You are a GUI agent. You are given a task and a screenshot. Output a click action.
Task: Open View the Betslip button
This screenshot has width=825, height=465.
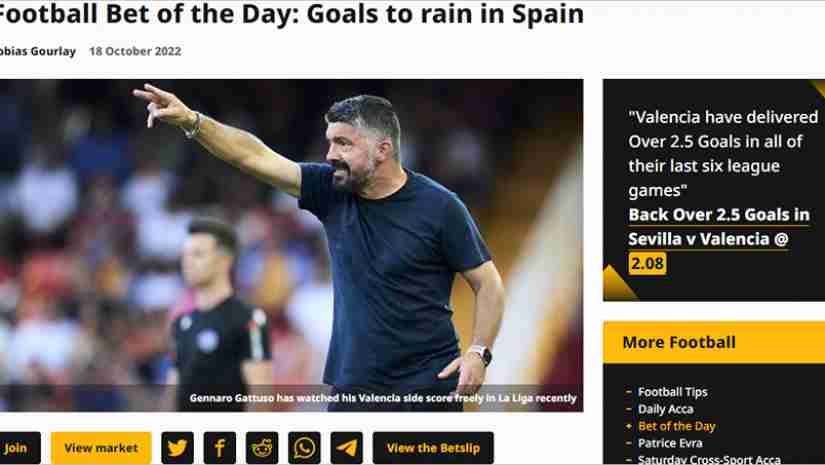tap(433, 448)
